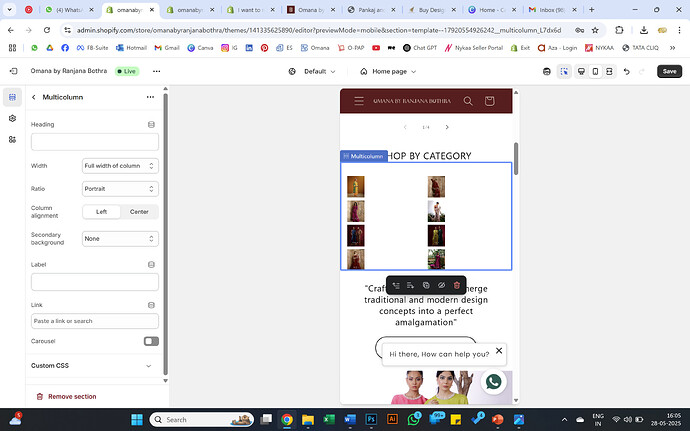Undo the last editor change
This screenshot has height=431, width=690.
(x=627, y=71)
